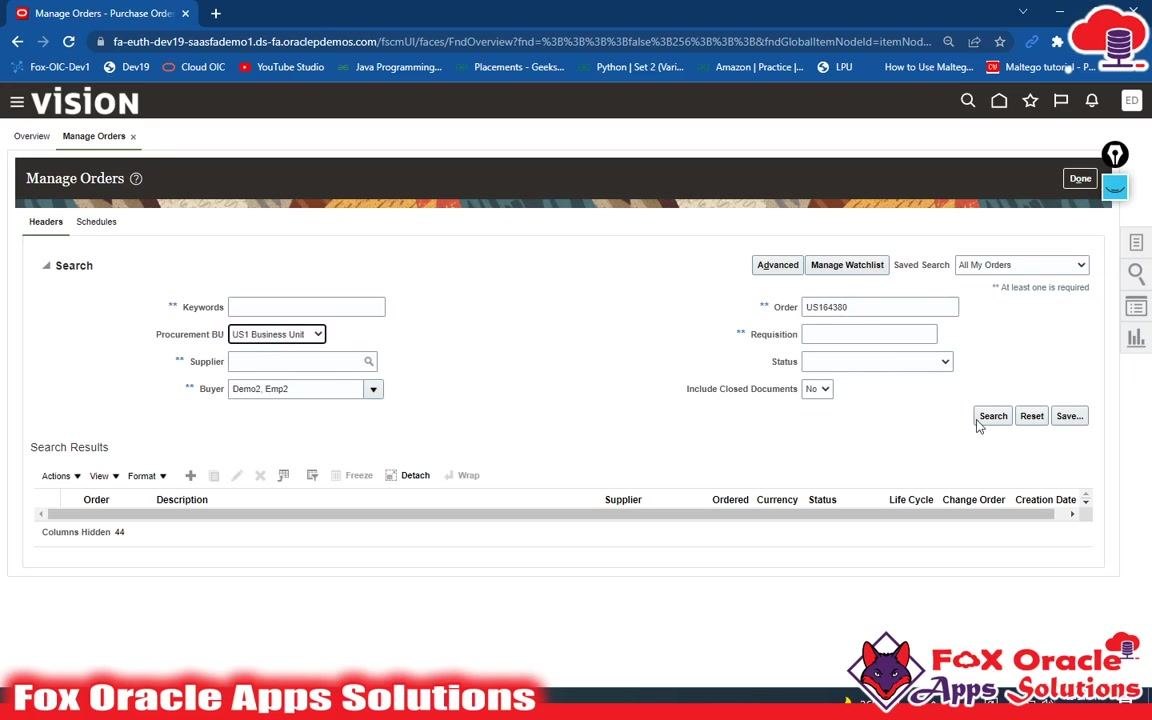This screenshot has width=1152, height=720.
Task: Open YouTube Studio bookmark
Action: [x=281, y=67]
